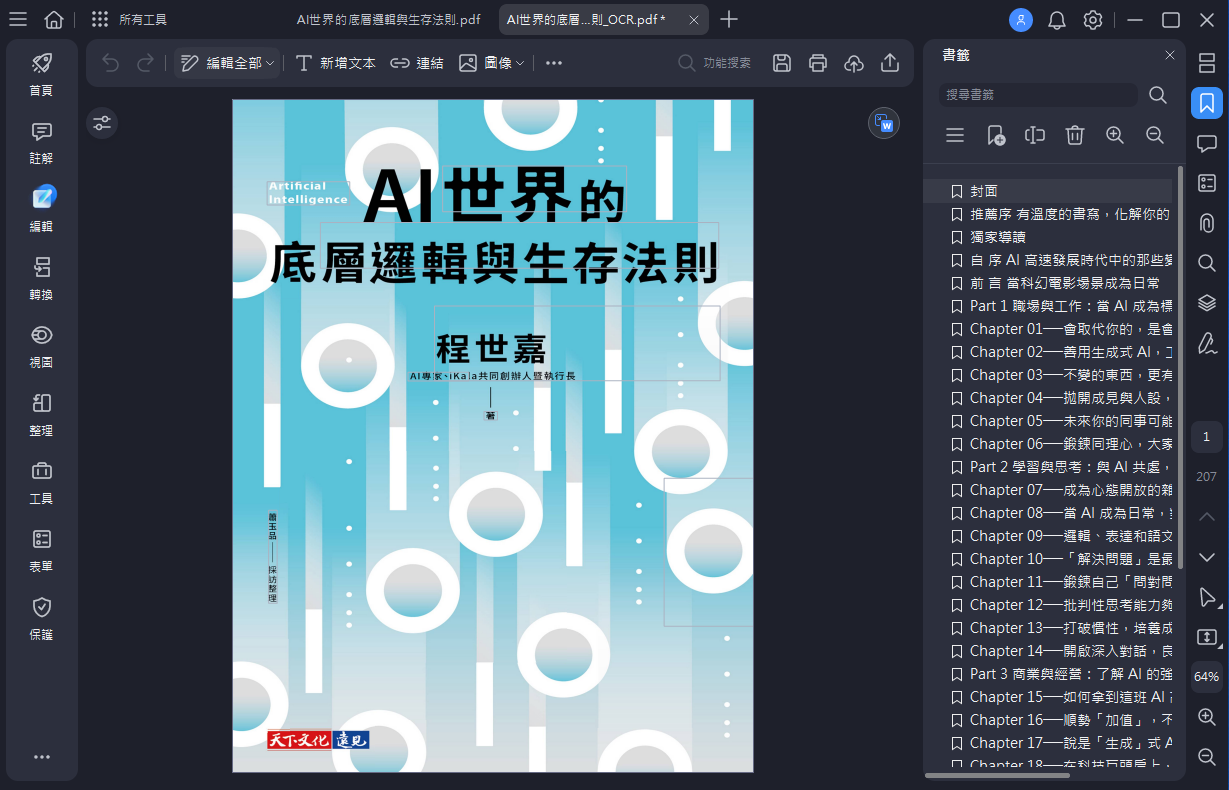Show more sidebar options with ellipsis
Viewport: 1229px width, 790px height.
tap(41, 757)
